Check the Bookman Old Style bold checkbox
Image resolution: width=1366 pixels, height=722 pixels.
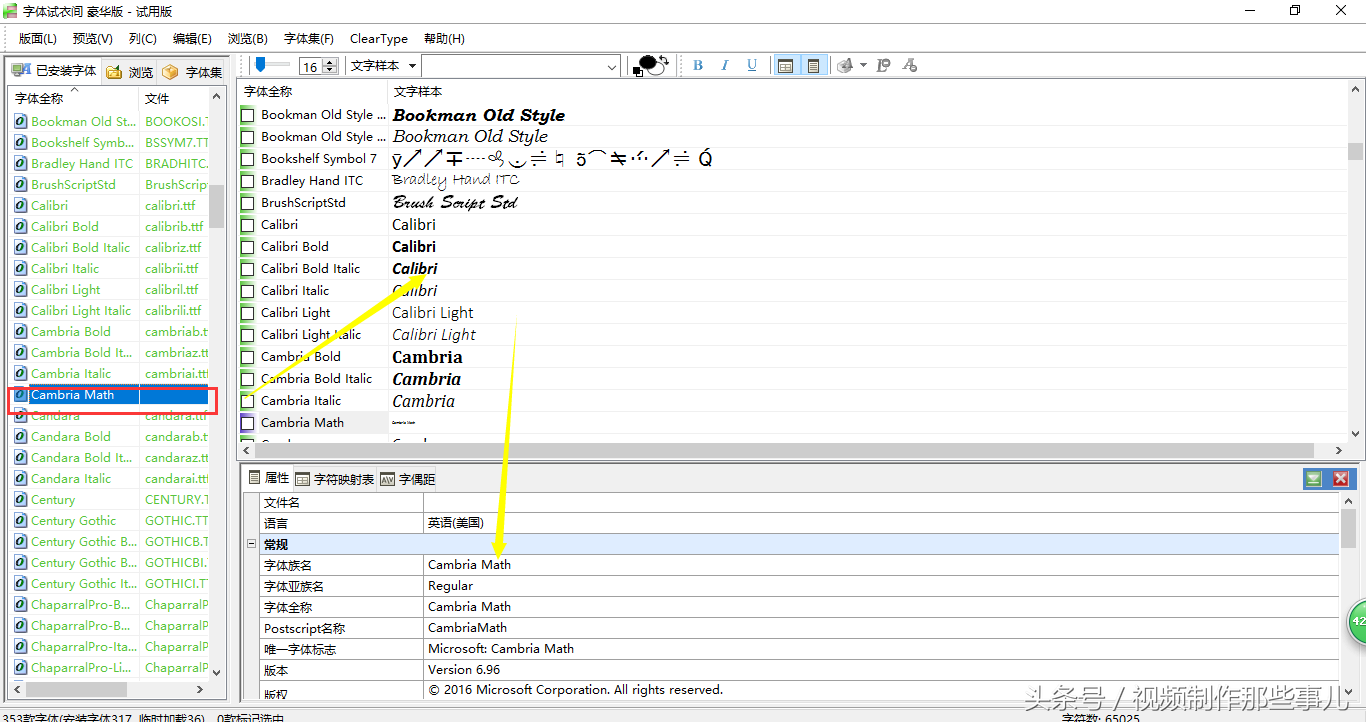[x=248, y=115]
